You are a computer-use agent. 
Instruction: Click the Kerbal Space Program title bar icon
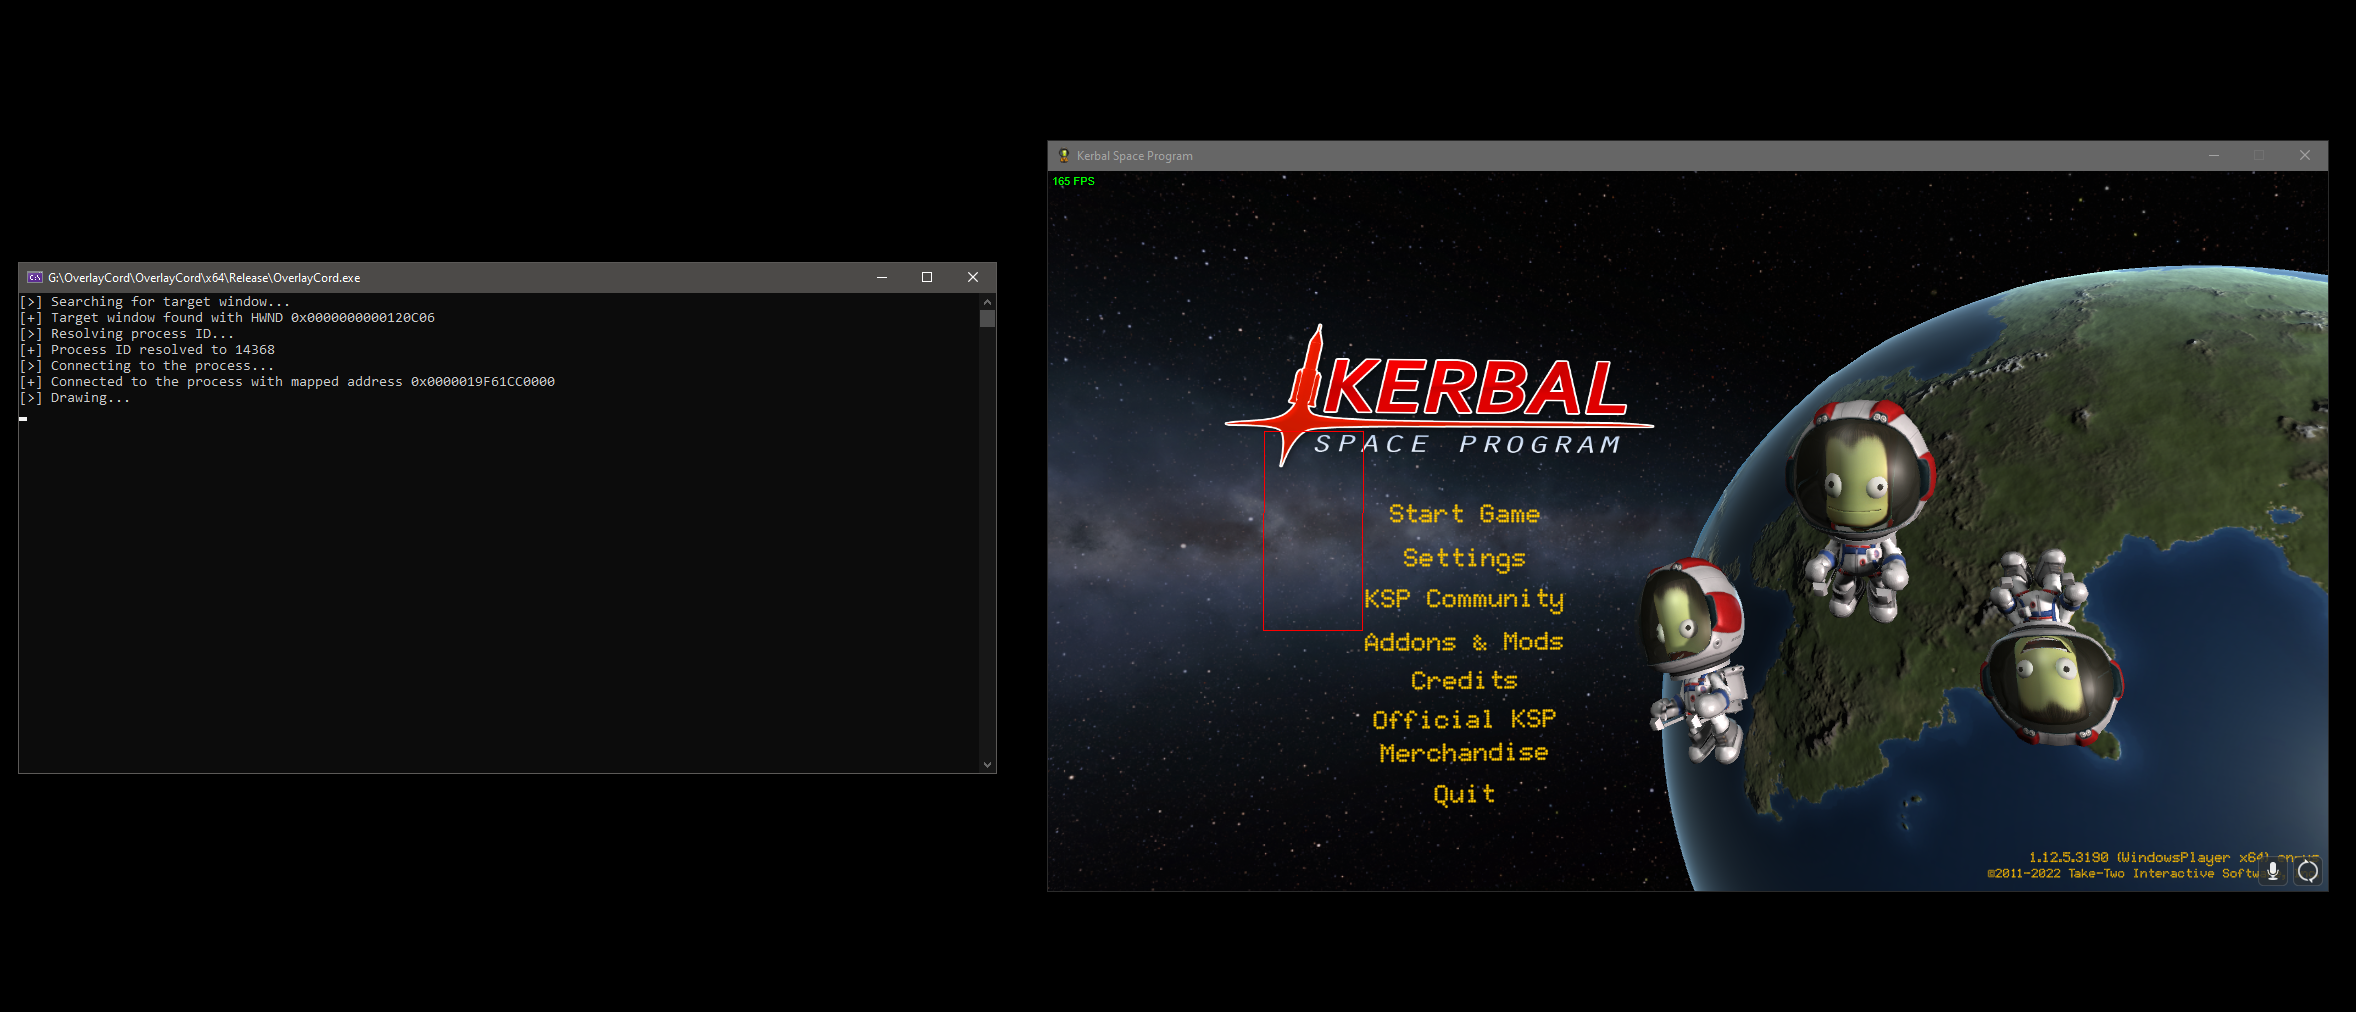coord(1064,156)
